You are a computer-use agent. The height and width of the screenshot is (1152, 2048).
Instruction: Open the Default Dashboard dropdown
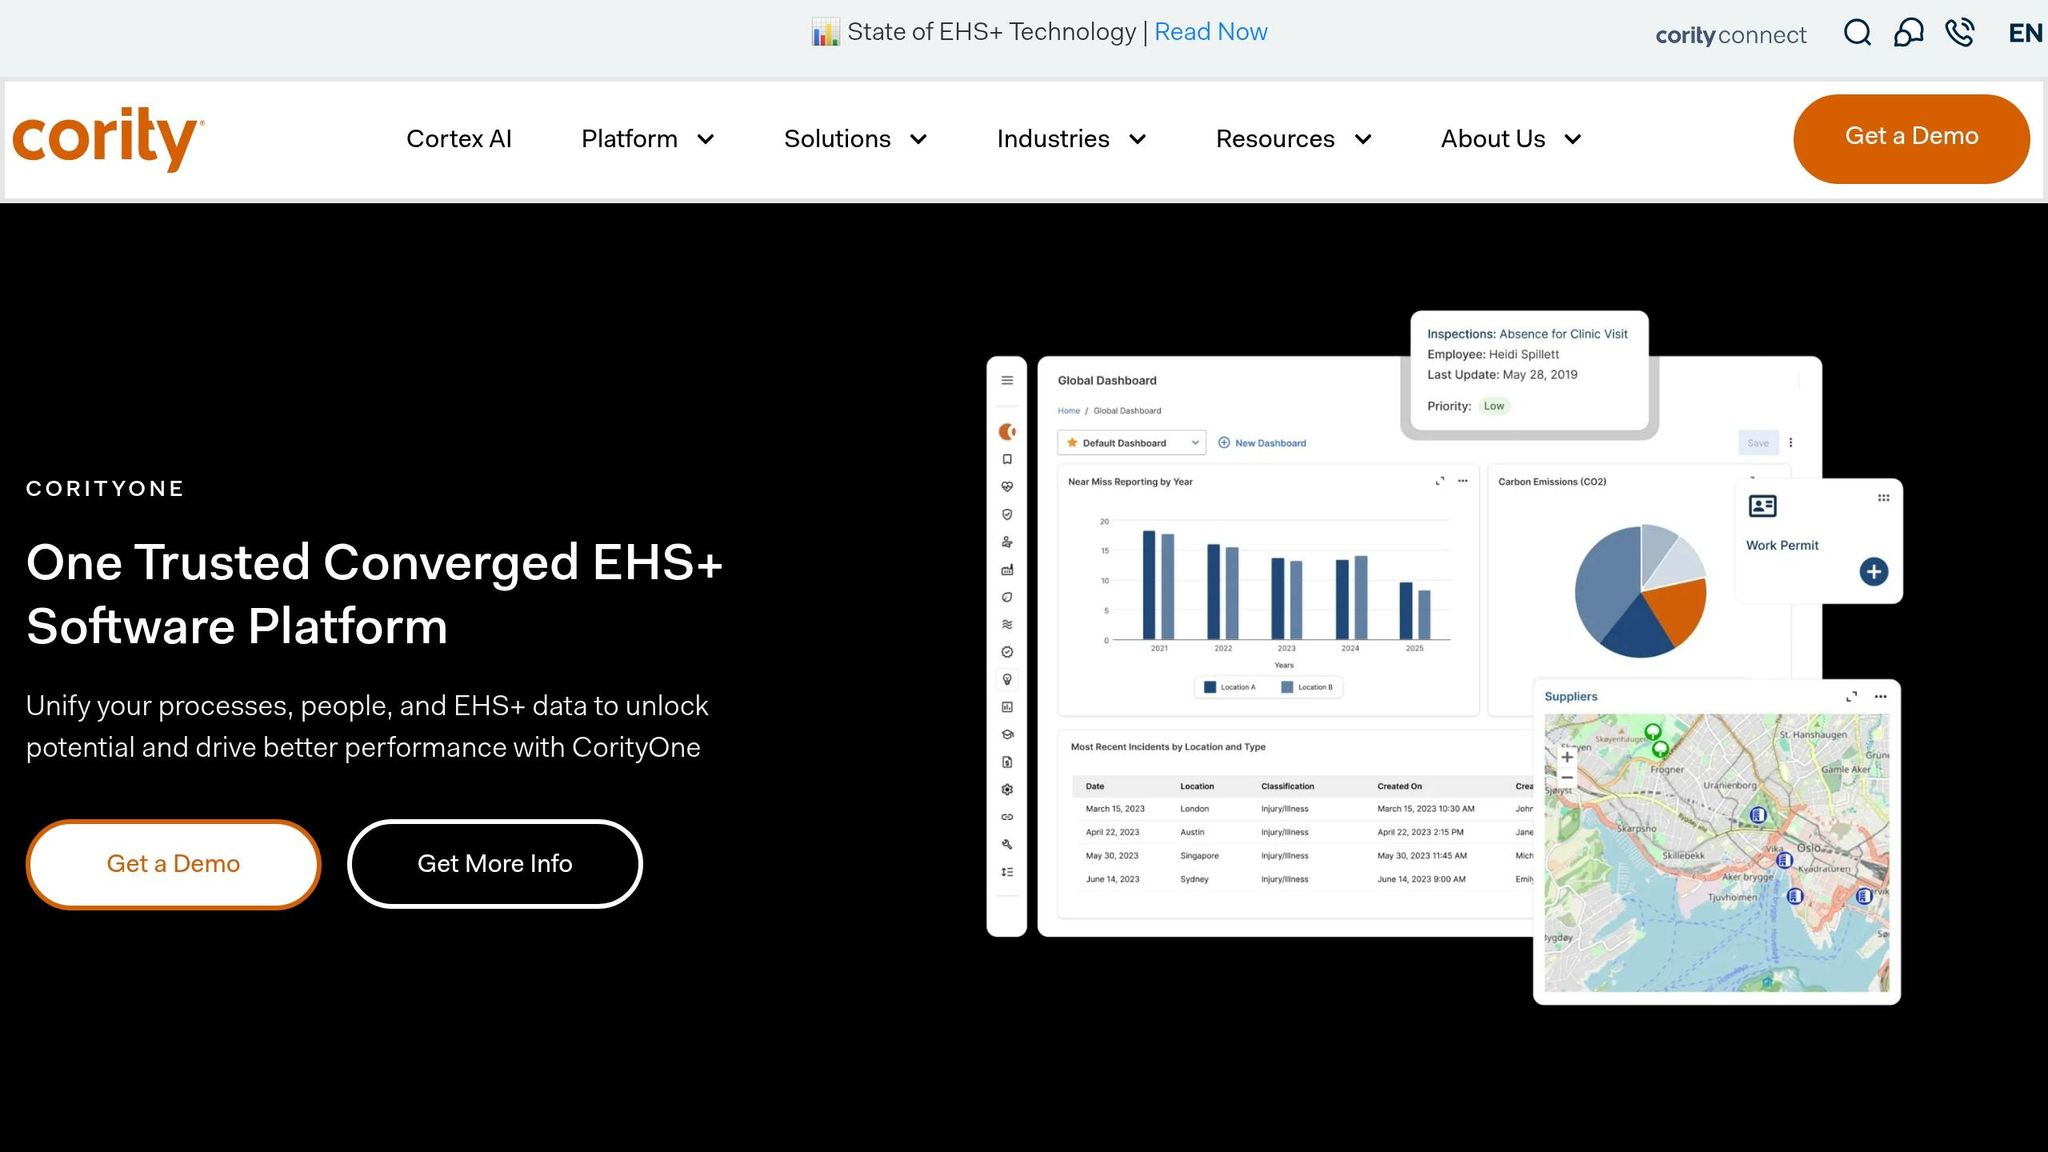[1131, 443]
